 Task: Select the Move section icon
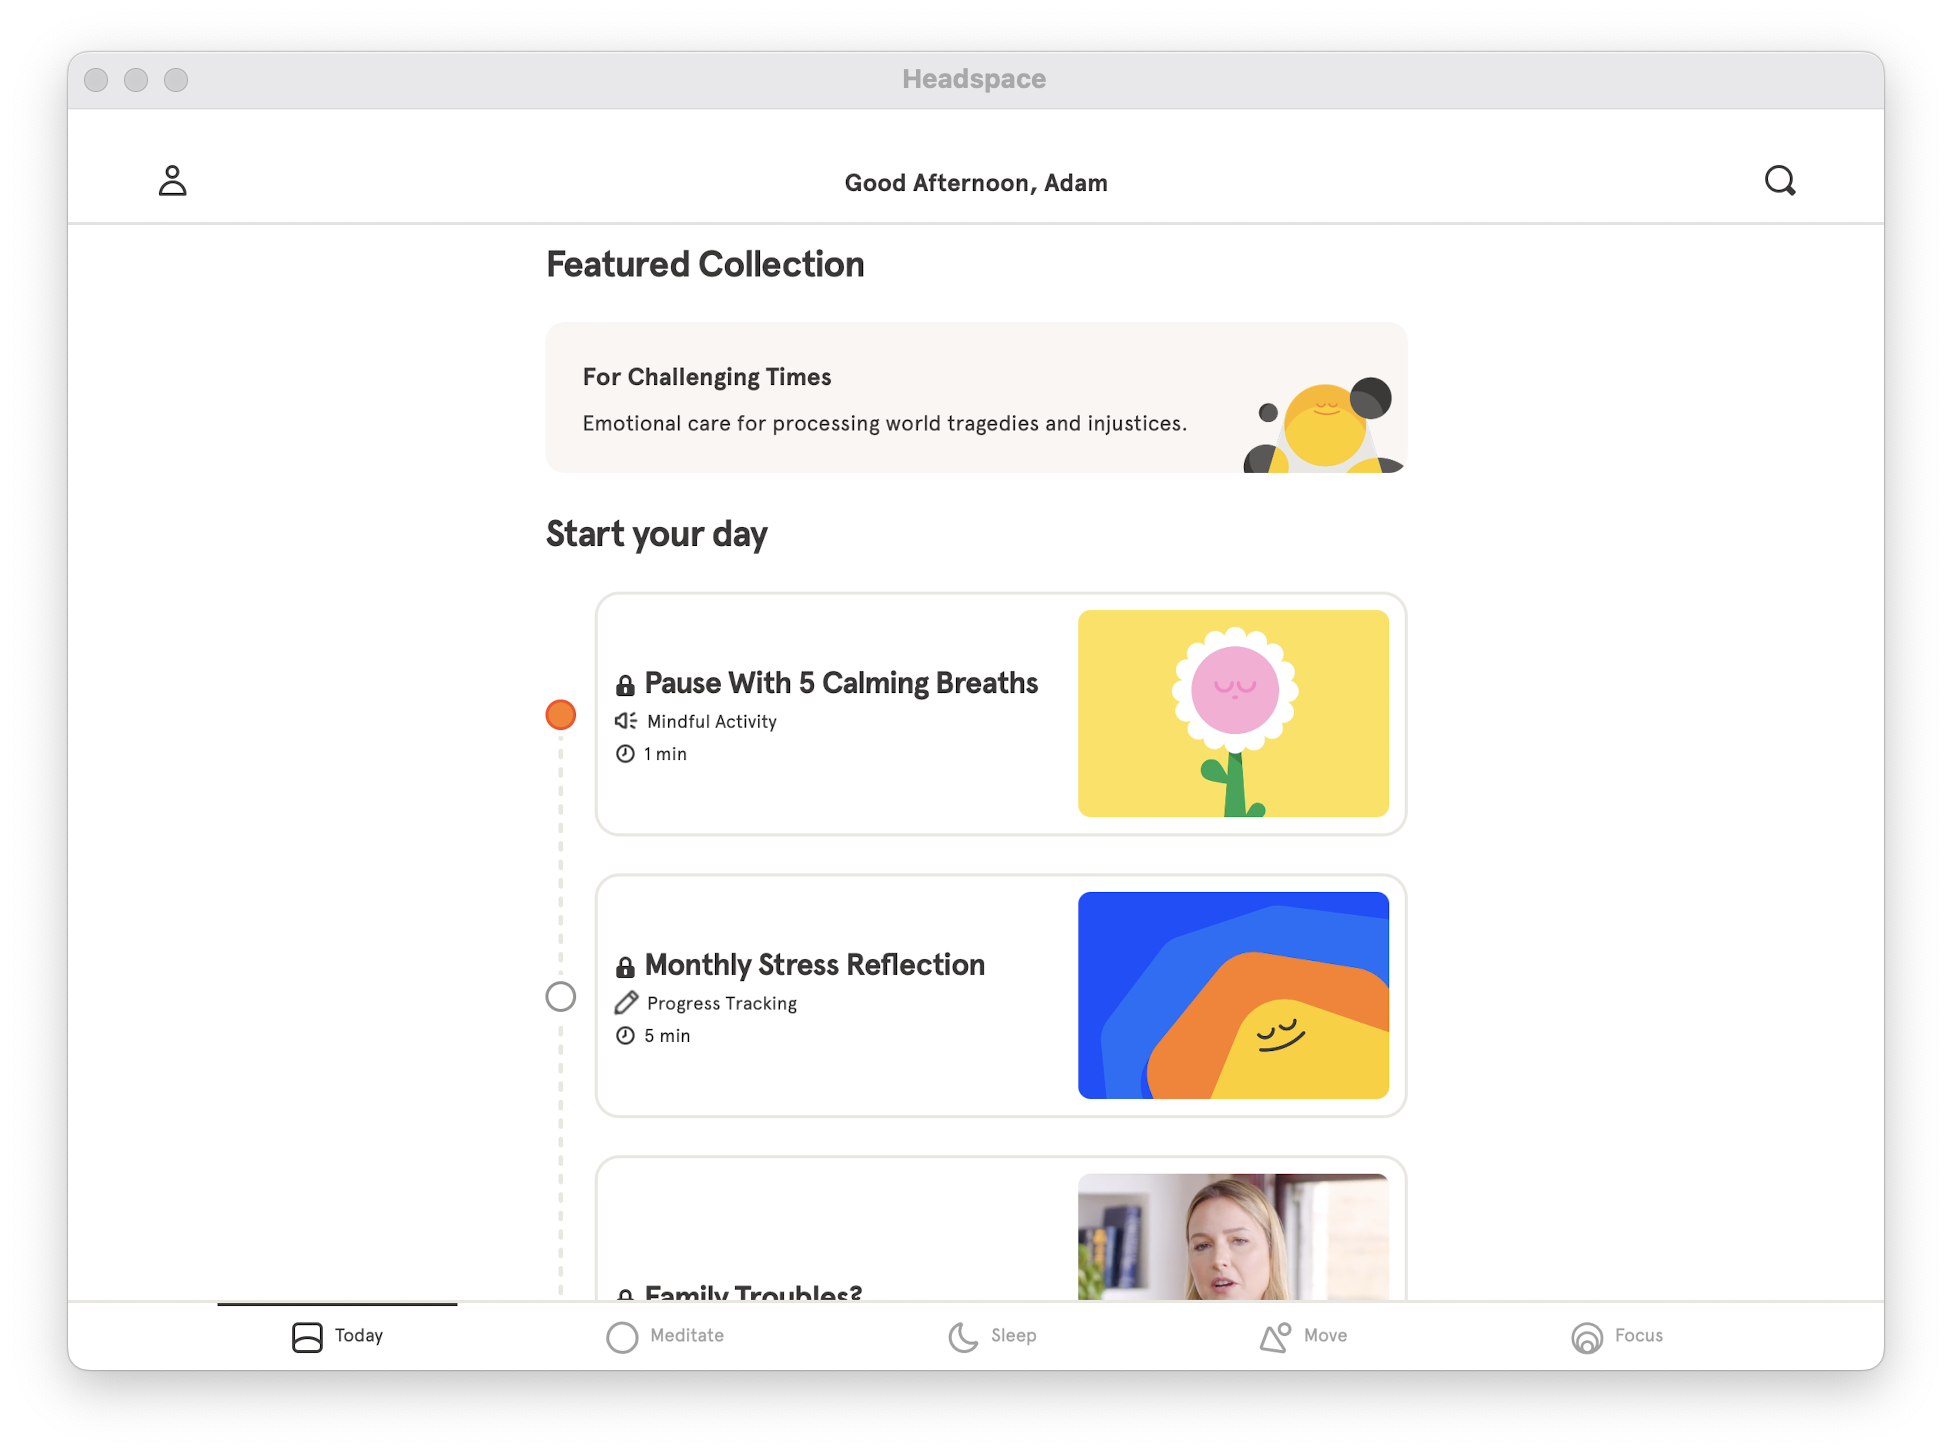pyautogui.click(x=1271, y=1335)
